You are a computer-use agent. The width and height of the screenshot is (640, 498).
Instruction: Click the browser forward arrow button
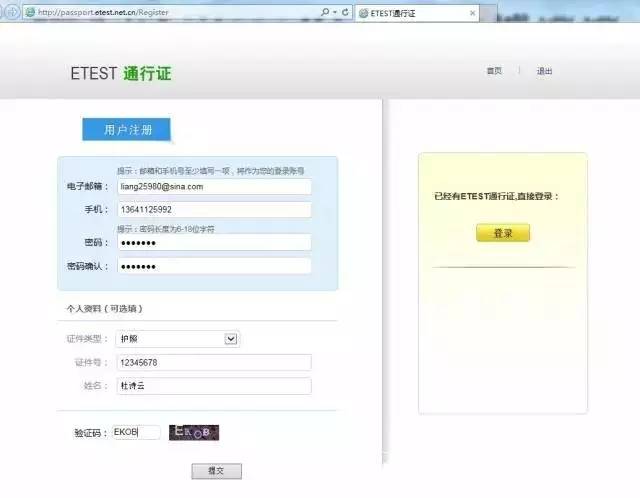tap(12, 12)
